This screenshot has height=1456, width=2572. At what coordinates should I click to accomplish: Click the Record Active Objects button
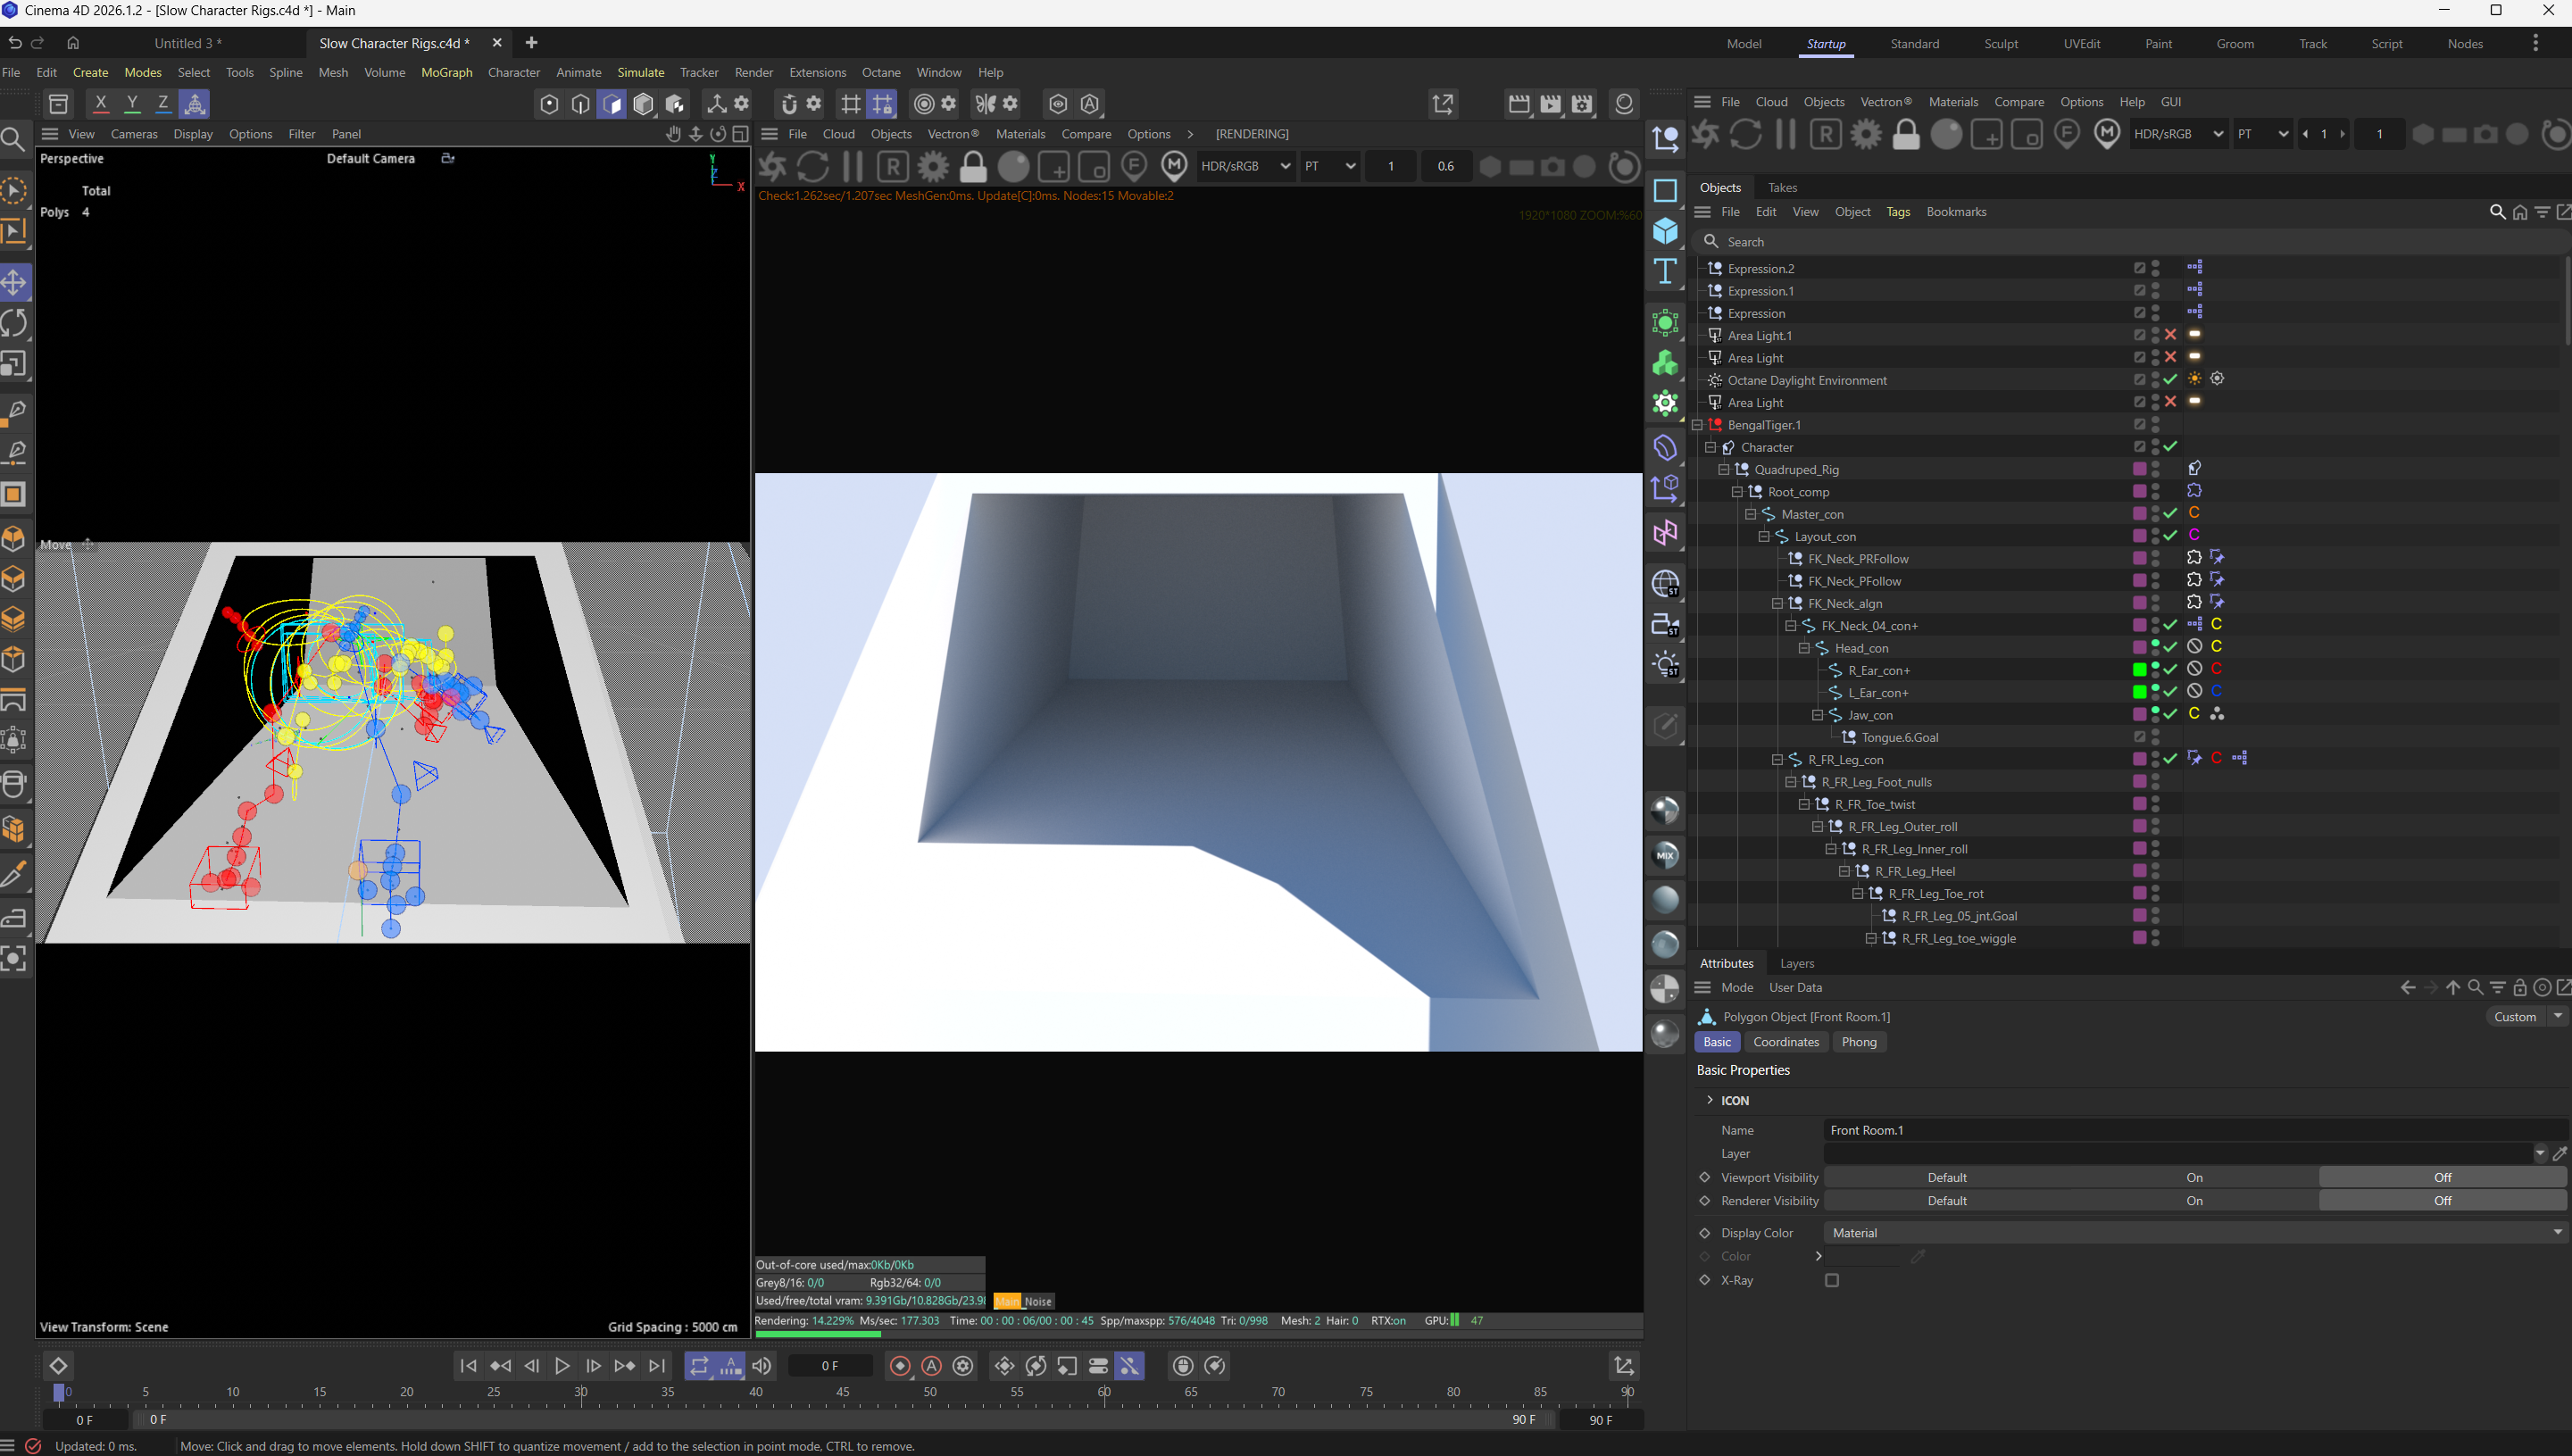click(x=900, y=1366)
